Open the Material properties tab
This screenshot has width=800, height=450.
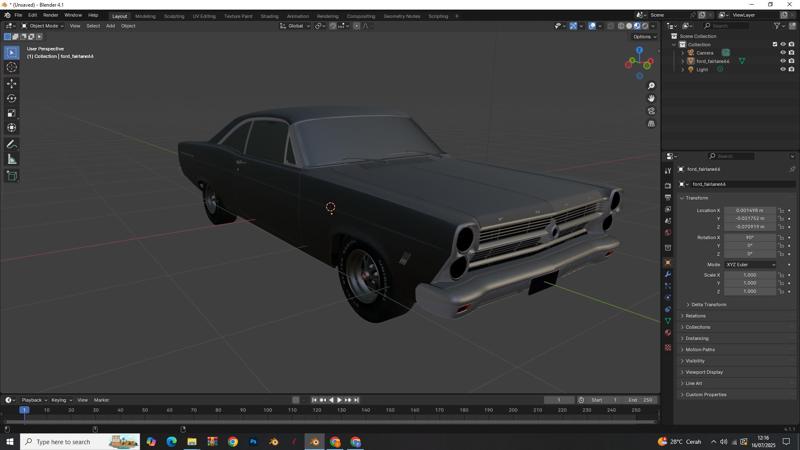668,333
